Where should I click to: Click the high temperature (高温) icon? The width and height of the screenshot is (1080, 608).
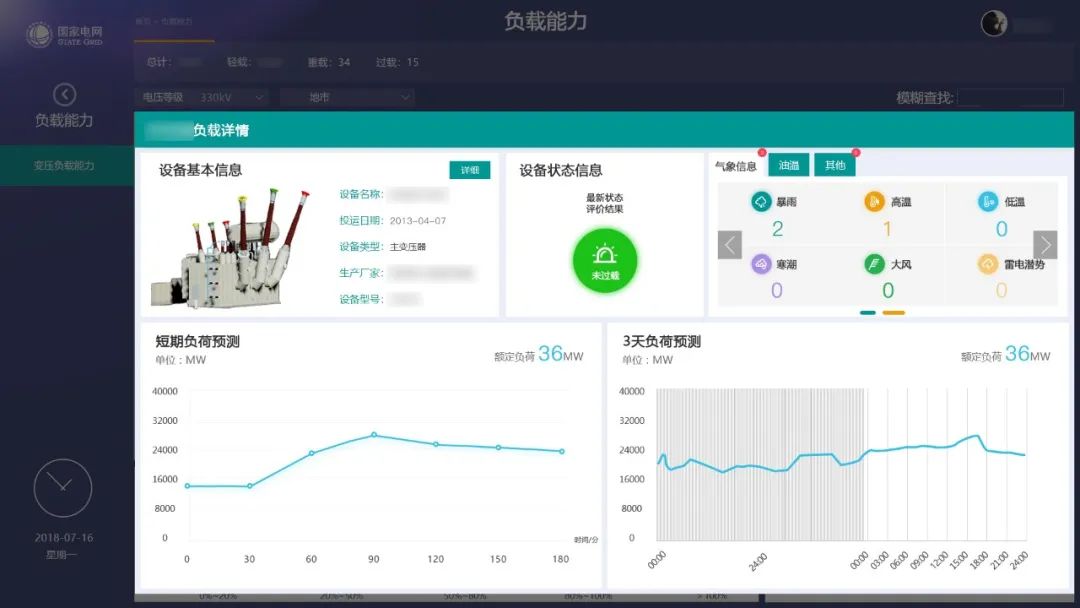tap(874, 202)
